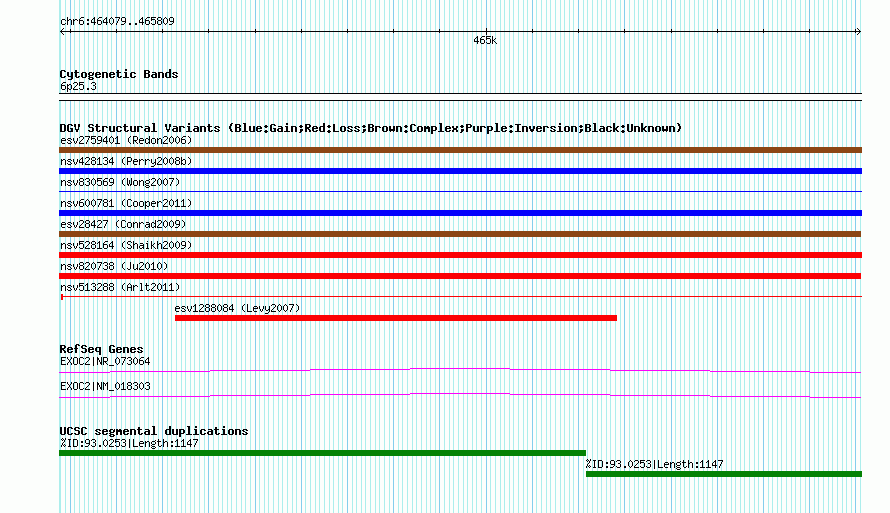Click the left green segmental duplication bar
This screenshot has width=890, height=513.
point(322,453)
